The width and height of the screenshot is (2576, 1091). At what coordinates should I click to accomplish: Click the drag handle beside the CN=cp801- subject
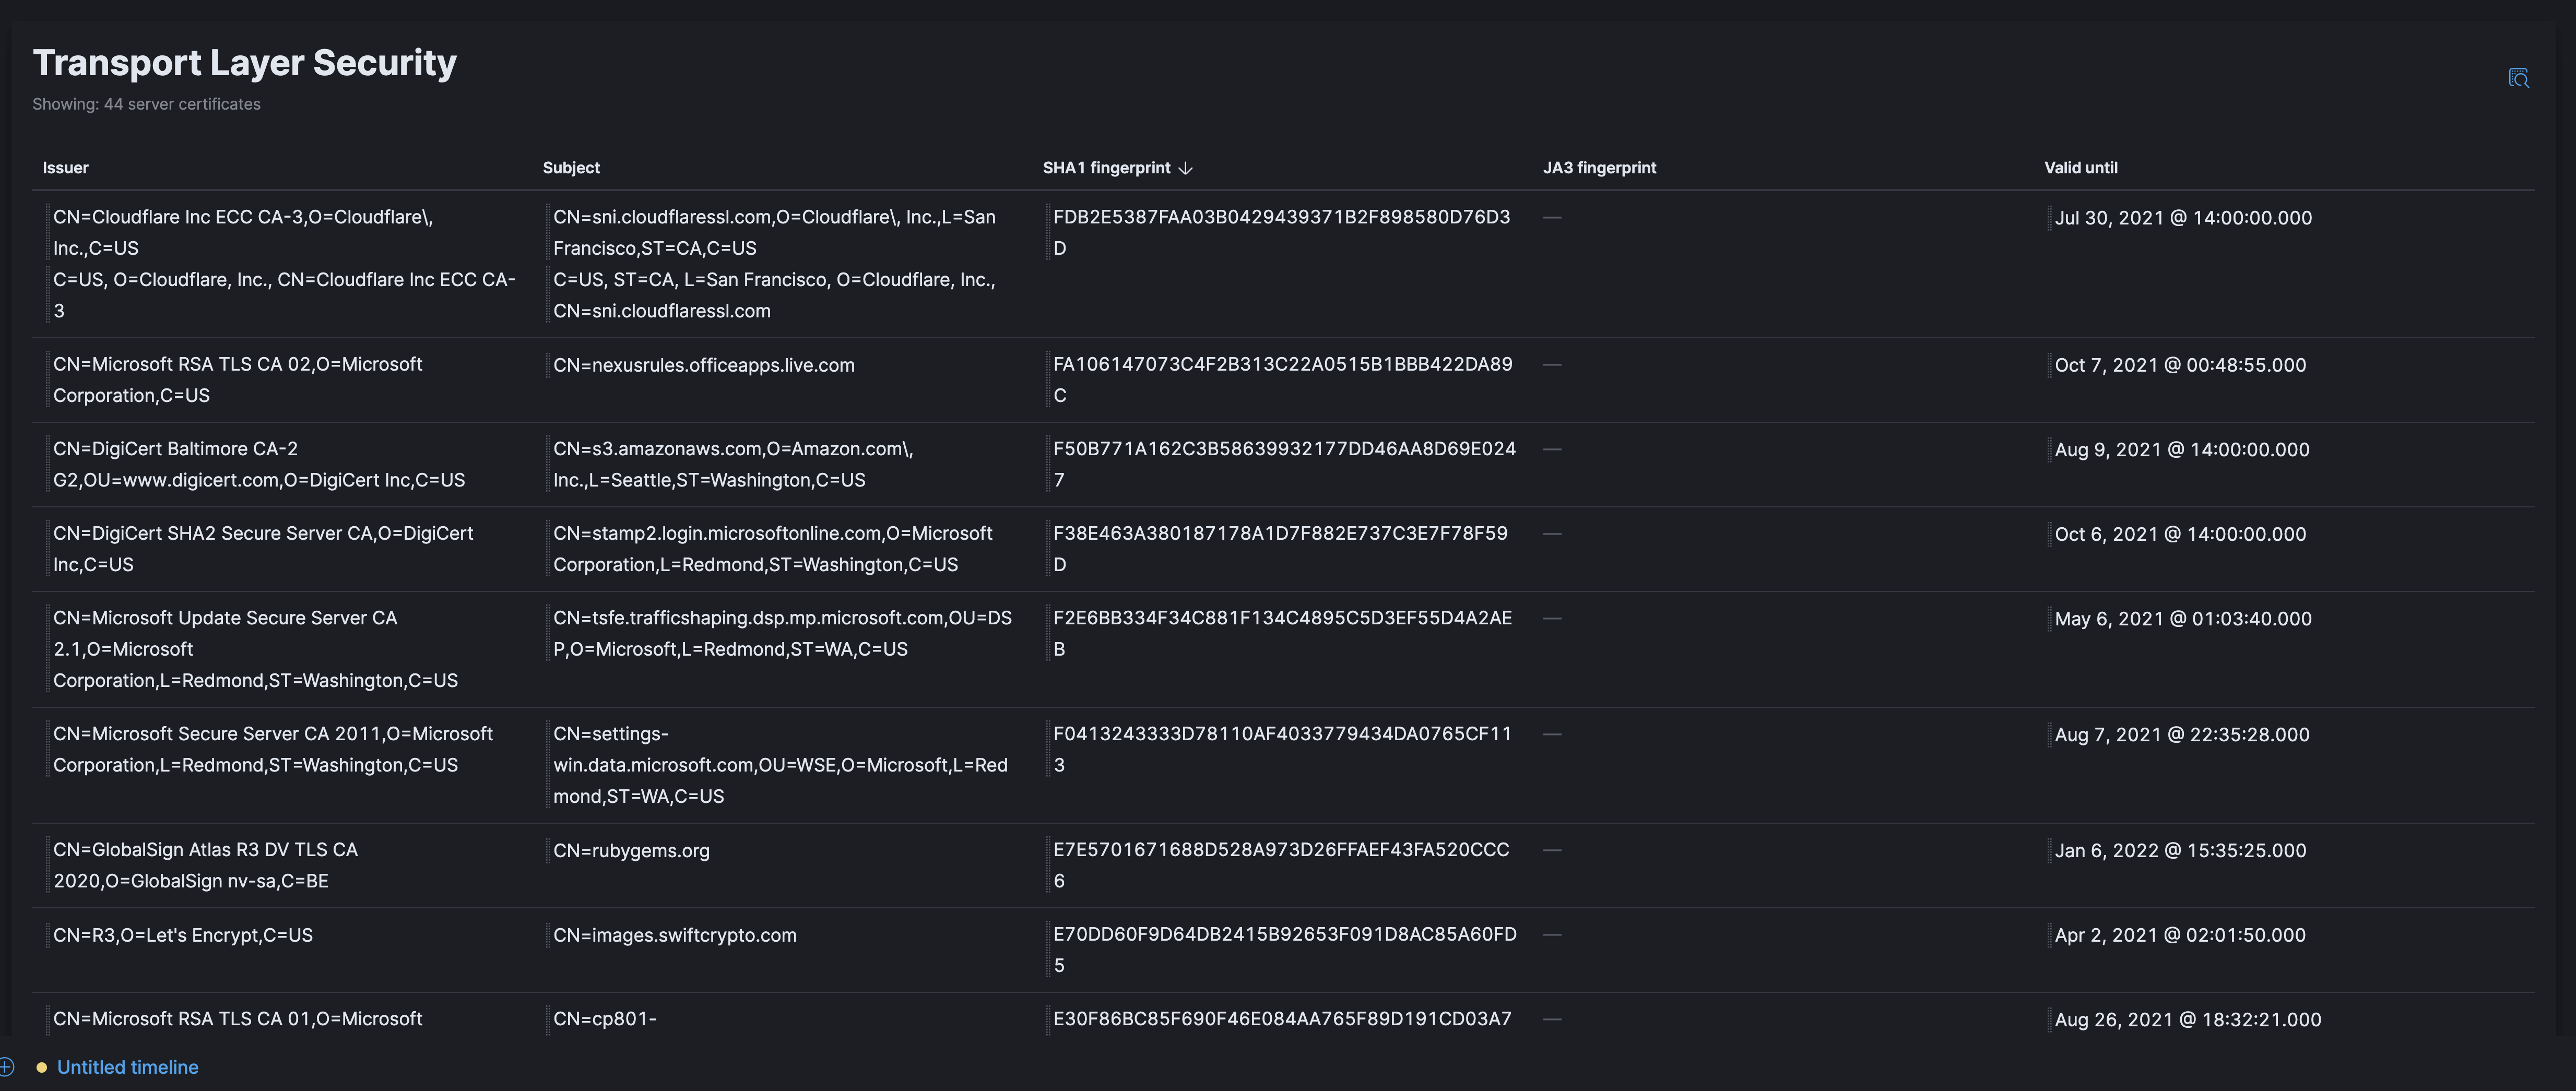coord(546,1019)
